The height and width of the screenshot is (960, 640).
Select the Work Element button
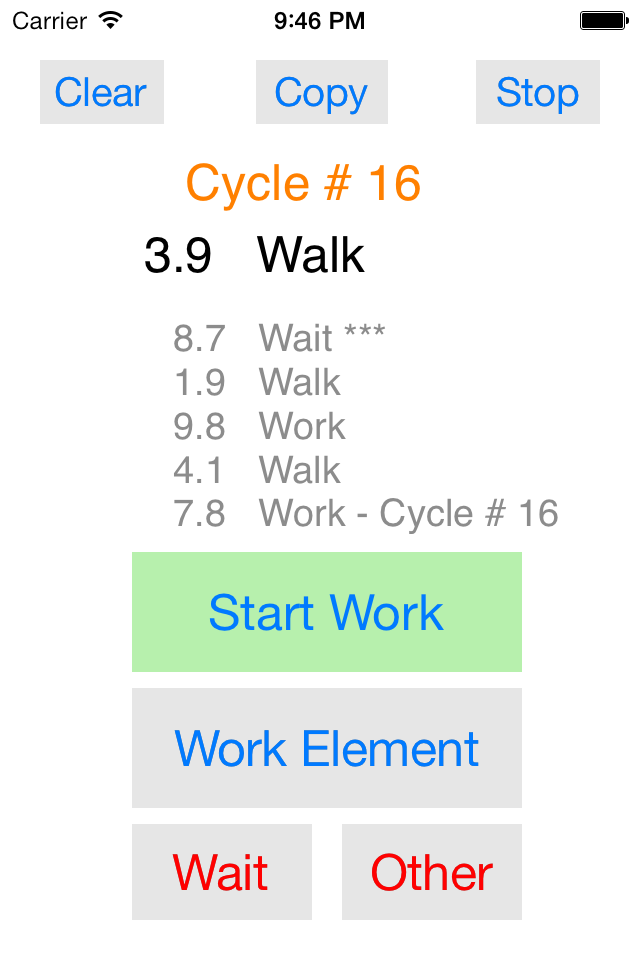click(x=327, y=748)
